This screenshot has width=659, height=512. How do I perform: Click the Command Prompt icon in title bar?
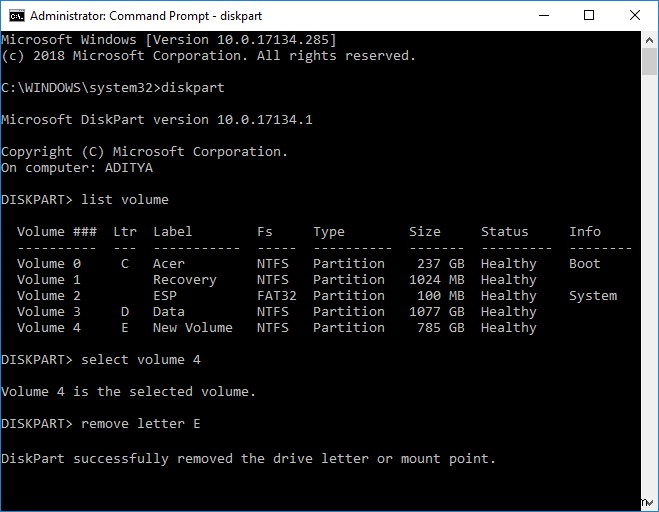pos(15,15)
